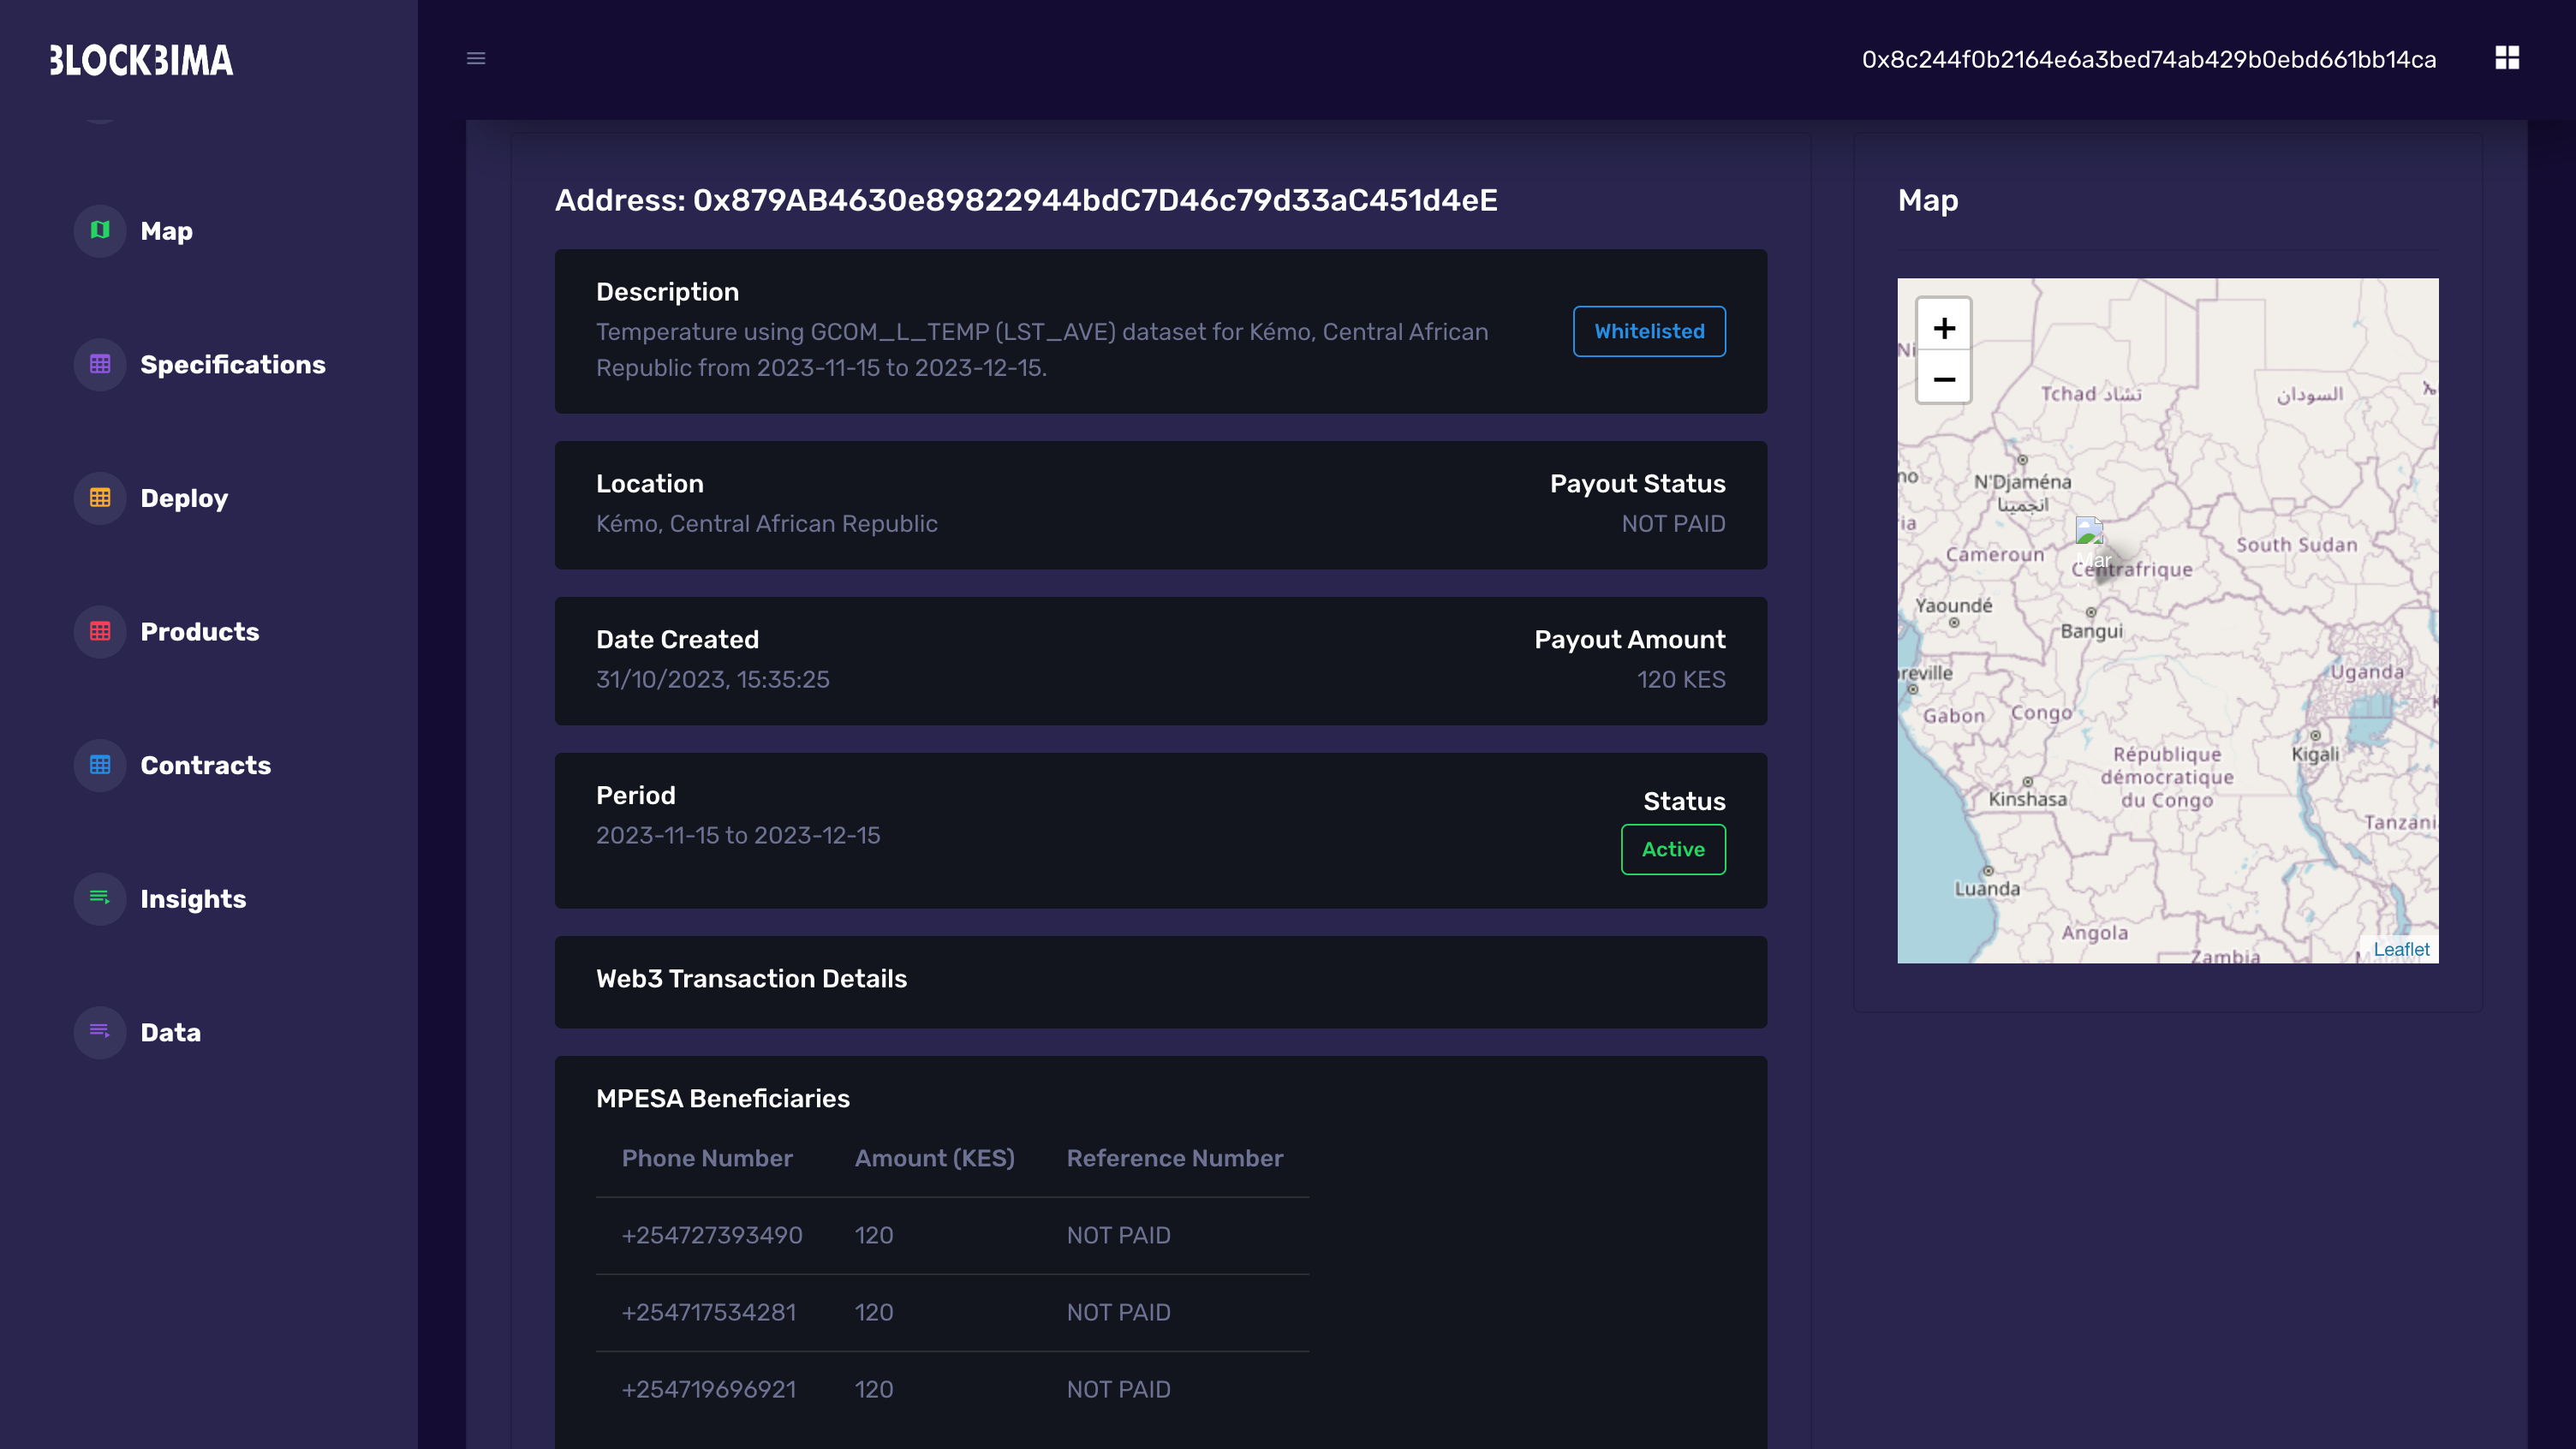Click the purple Specifications grid icon
This screenshot has height=1449, width=2576.
pyautogui.click(x=100, y=364)
